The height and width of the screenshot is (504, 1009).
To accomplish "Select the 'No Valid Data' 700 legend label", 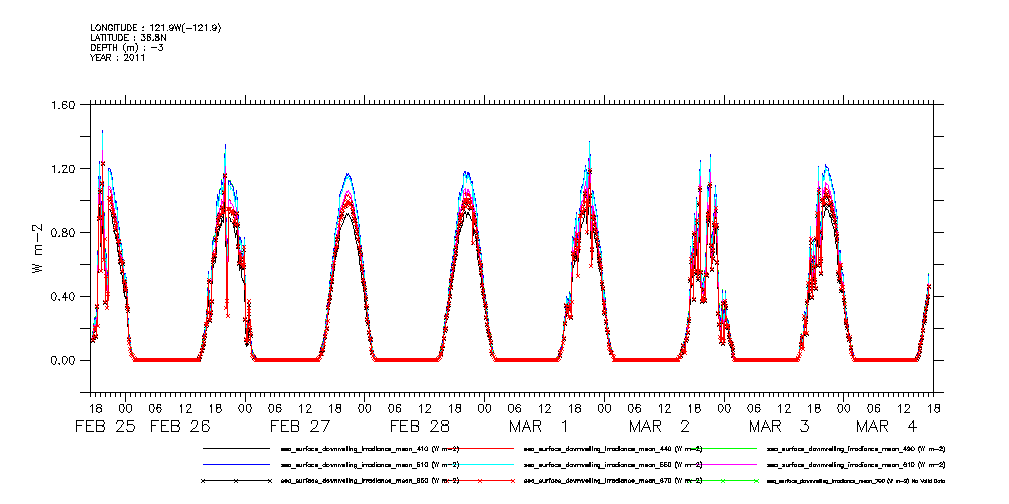I will click(x=856, y=481).
